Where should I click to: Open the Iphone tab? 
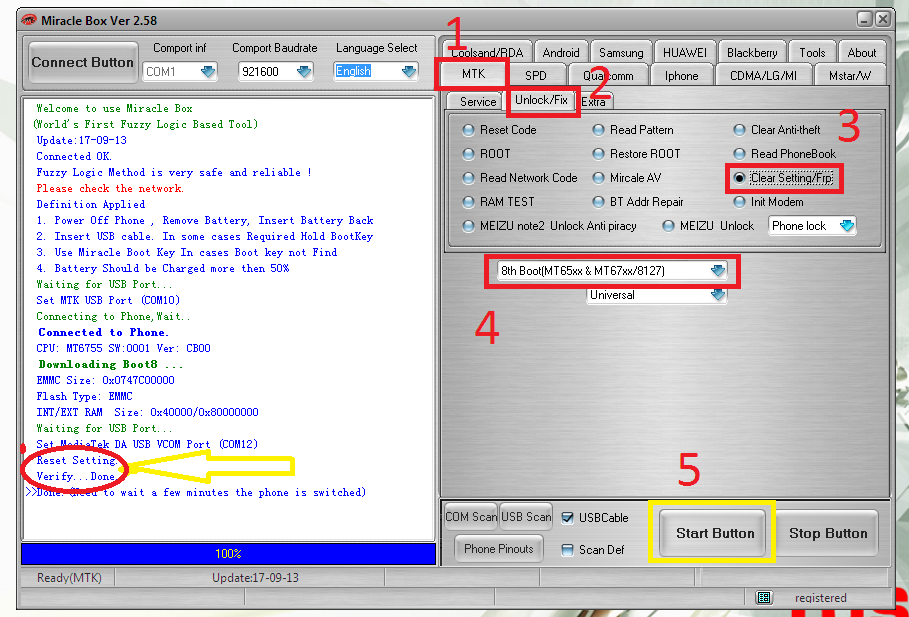tap(681, 75)
